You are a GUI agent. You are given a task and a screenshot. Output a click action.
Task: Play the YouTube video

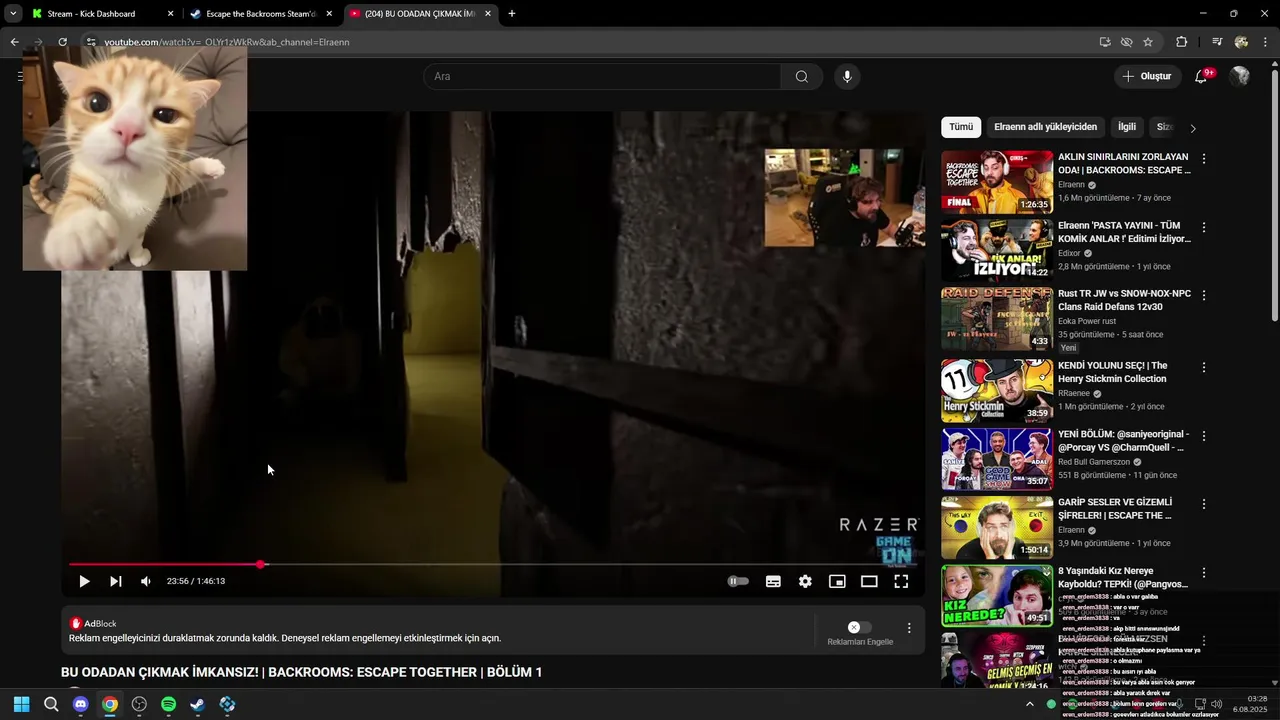tap(84, 581)
